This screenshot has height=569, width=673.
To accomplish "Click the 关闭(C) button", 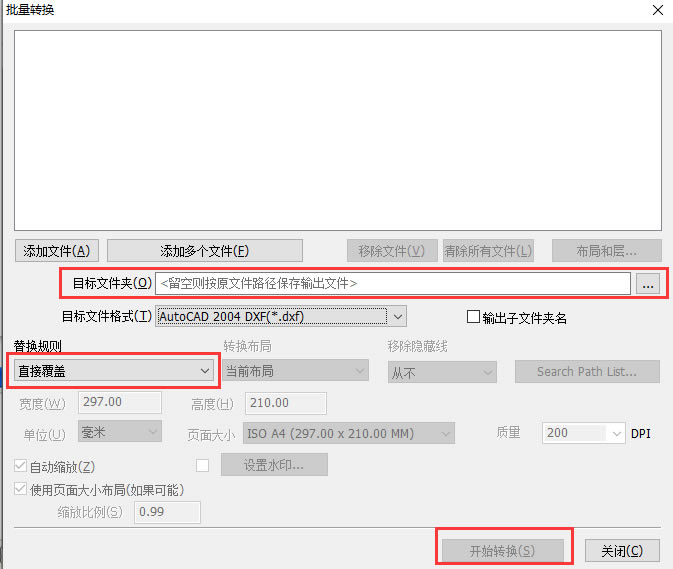I will [x=622, y=551].
